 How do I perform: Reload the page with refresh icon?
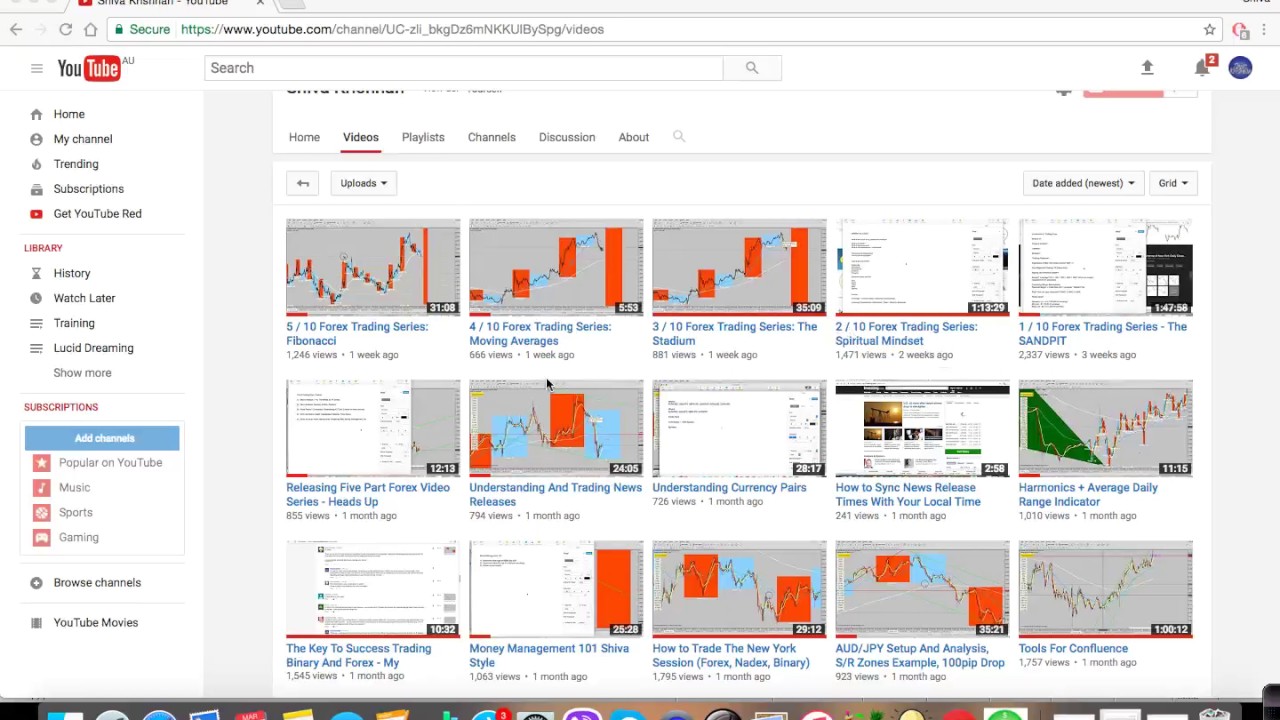pyautogui.click(x=65, y=29)
